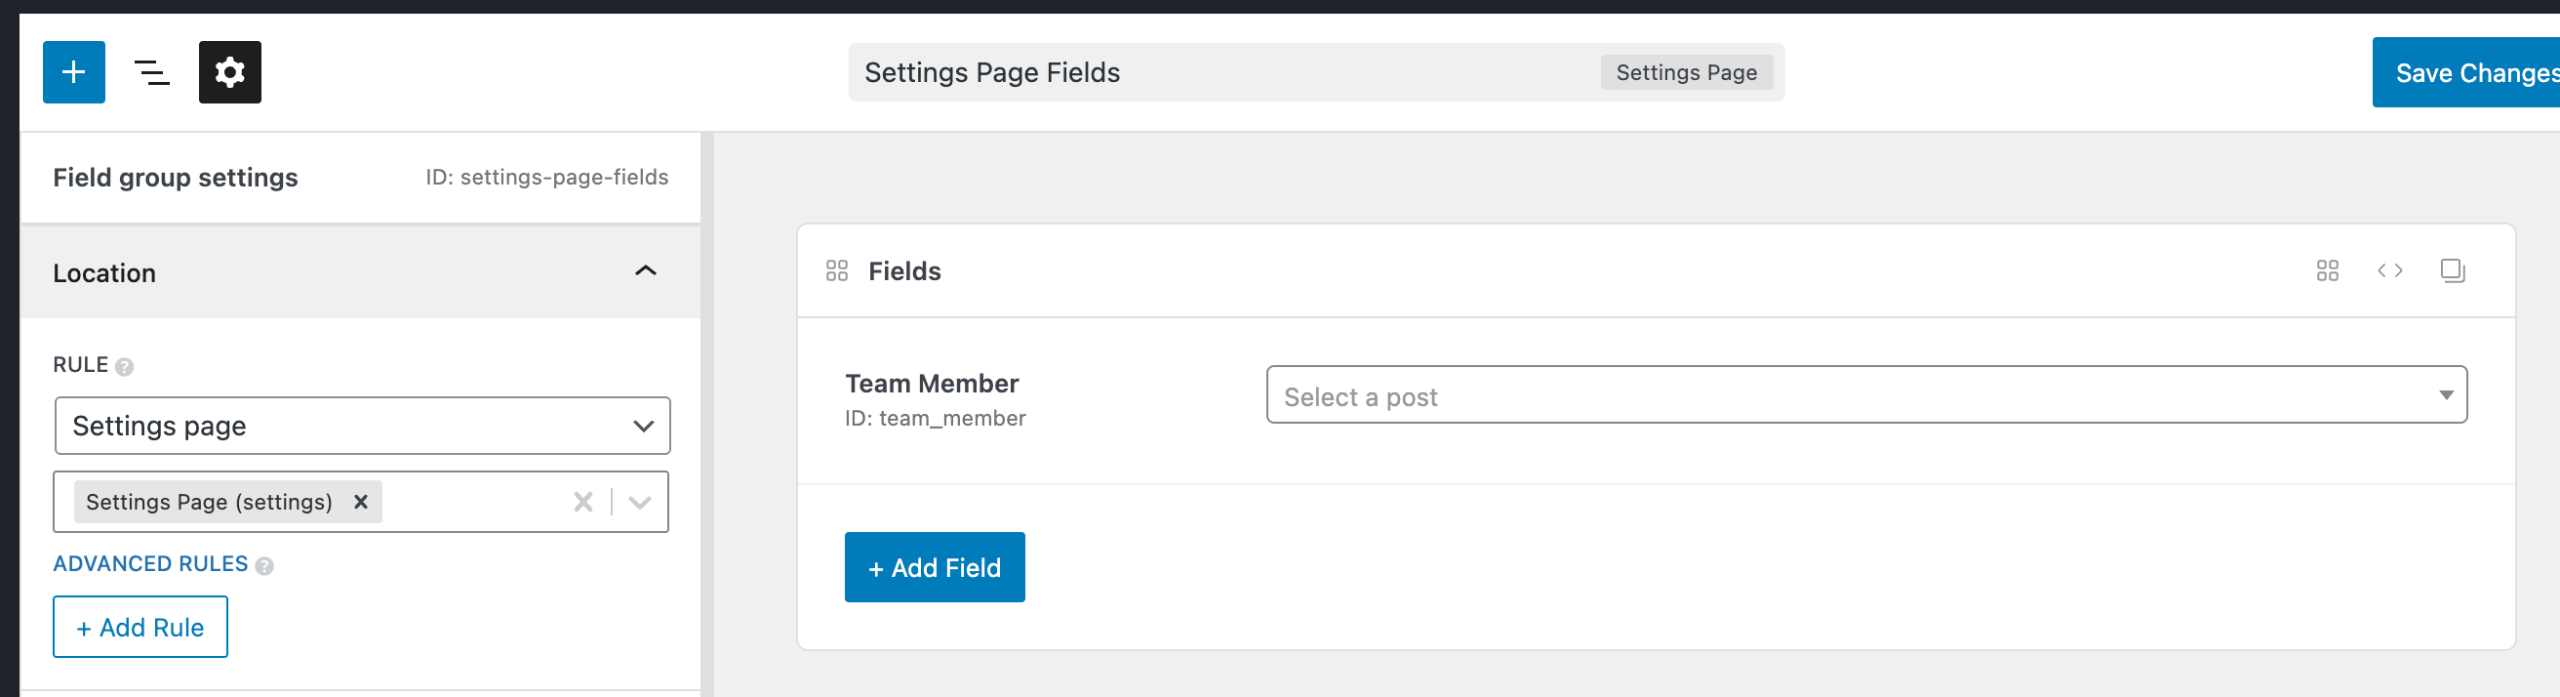Click the blue plus add-field icon

click(x=73, y=72)
